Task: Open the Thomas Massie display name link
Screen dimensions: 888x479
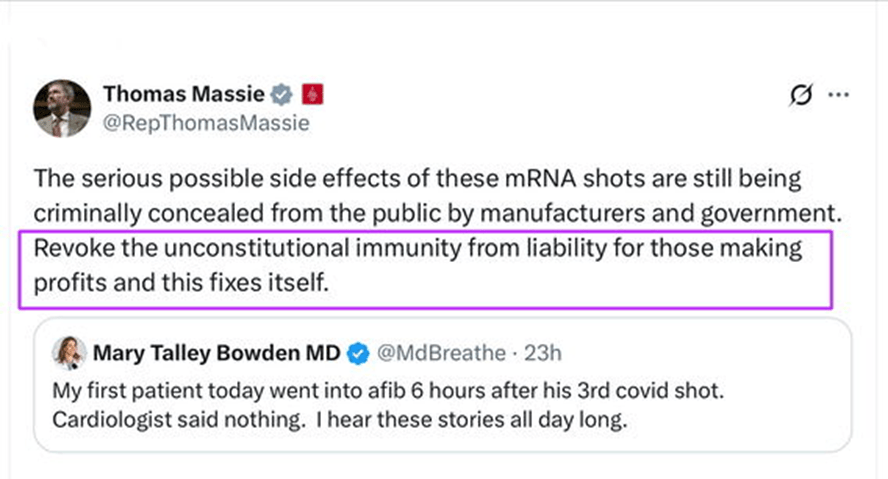Action: click(183, 95)
